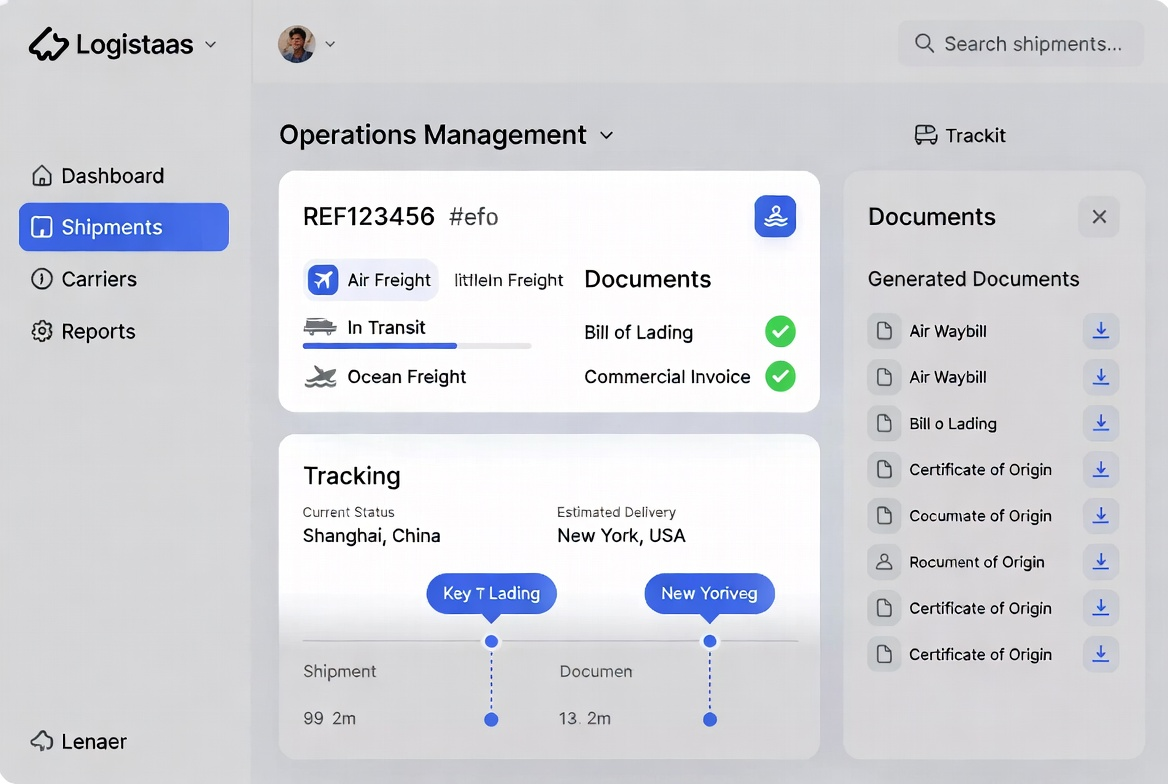Screen dimensions: 1168x784
Task: Click the New York, USA delivery text
Action: click(621, 536)
